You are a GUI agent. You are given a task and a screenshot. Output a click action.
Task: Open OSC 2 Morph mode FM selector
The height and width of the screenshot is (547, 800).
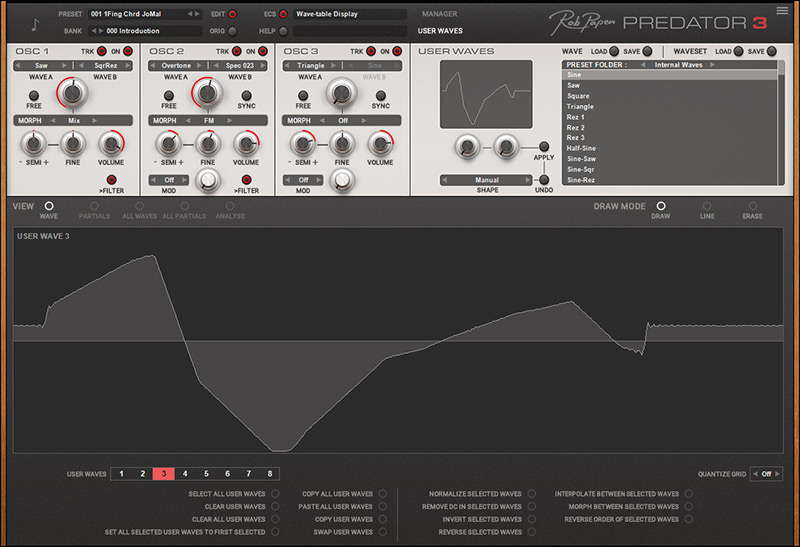pos(209,120)
